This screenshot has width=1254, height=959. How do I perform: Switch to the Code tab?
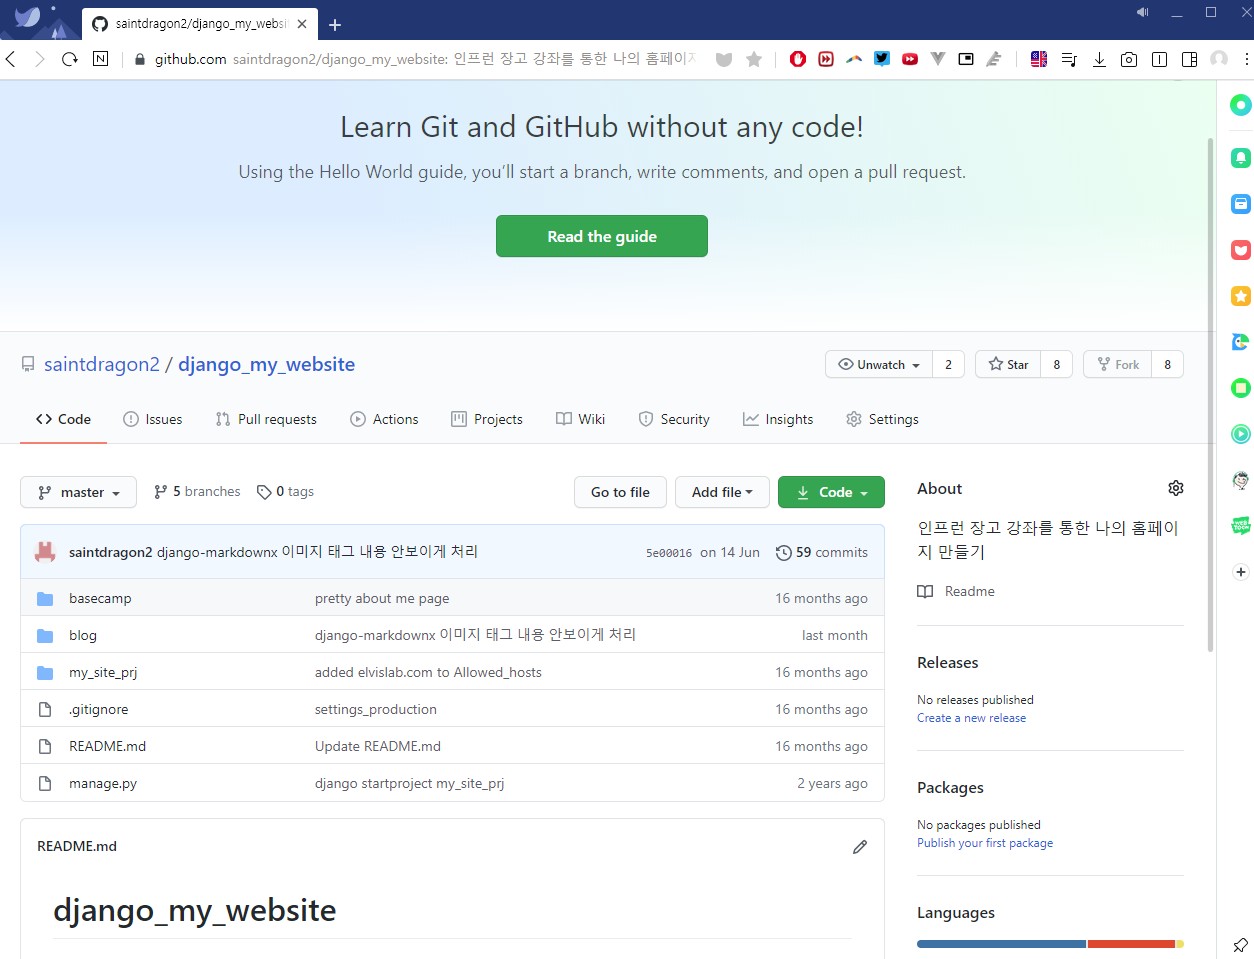coord(63,419)
